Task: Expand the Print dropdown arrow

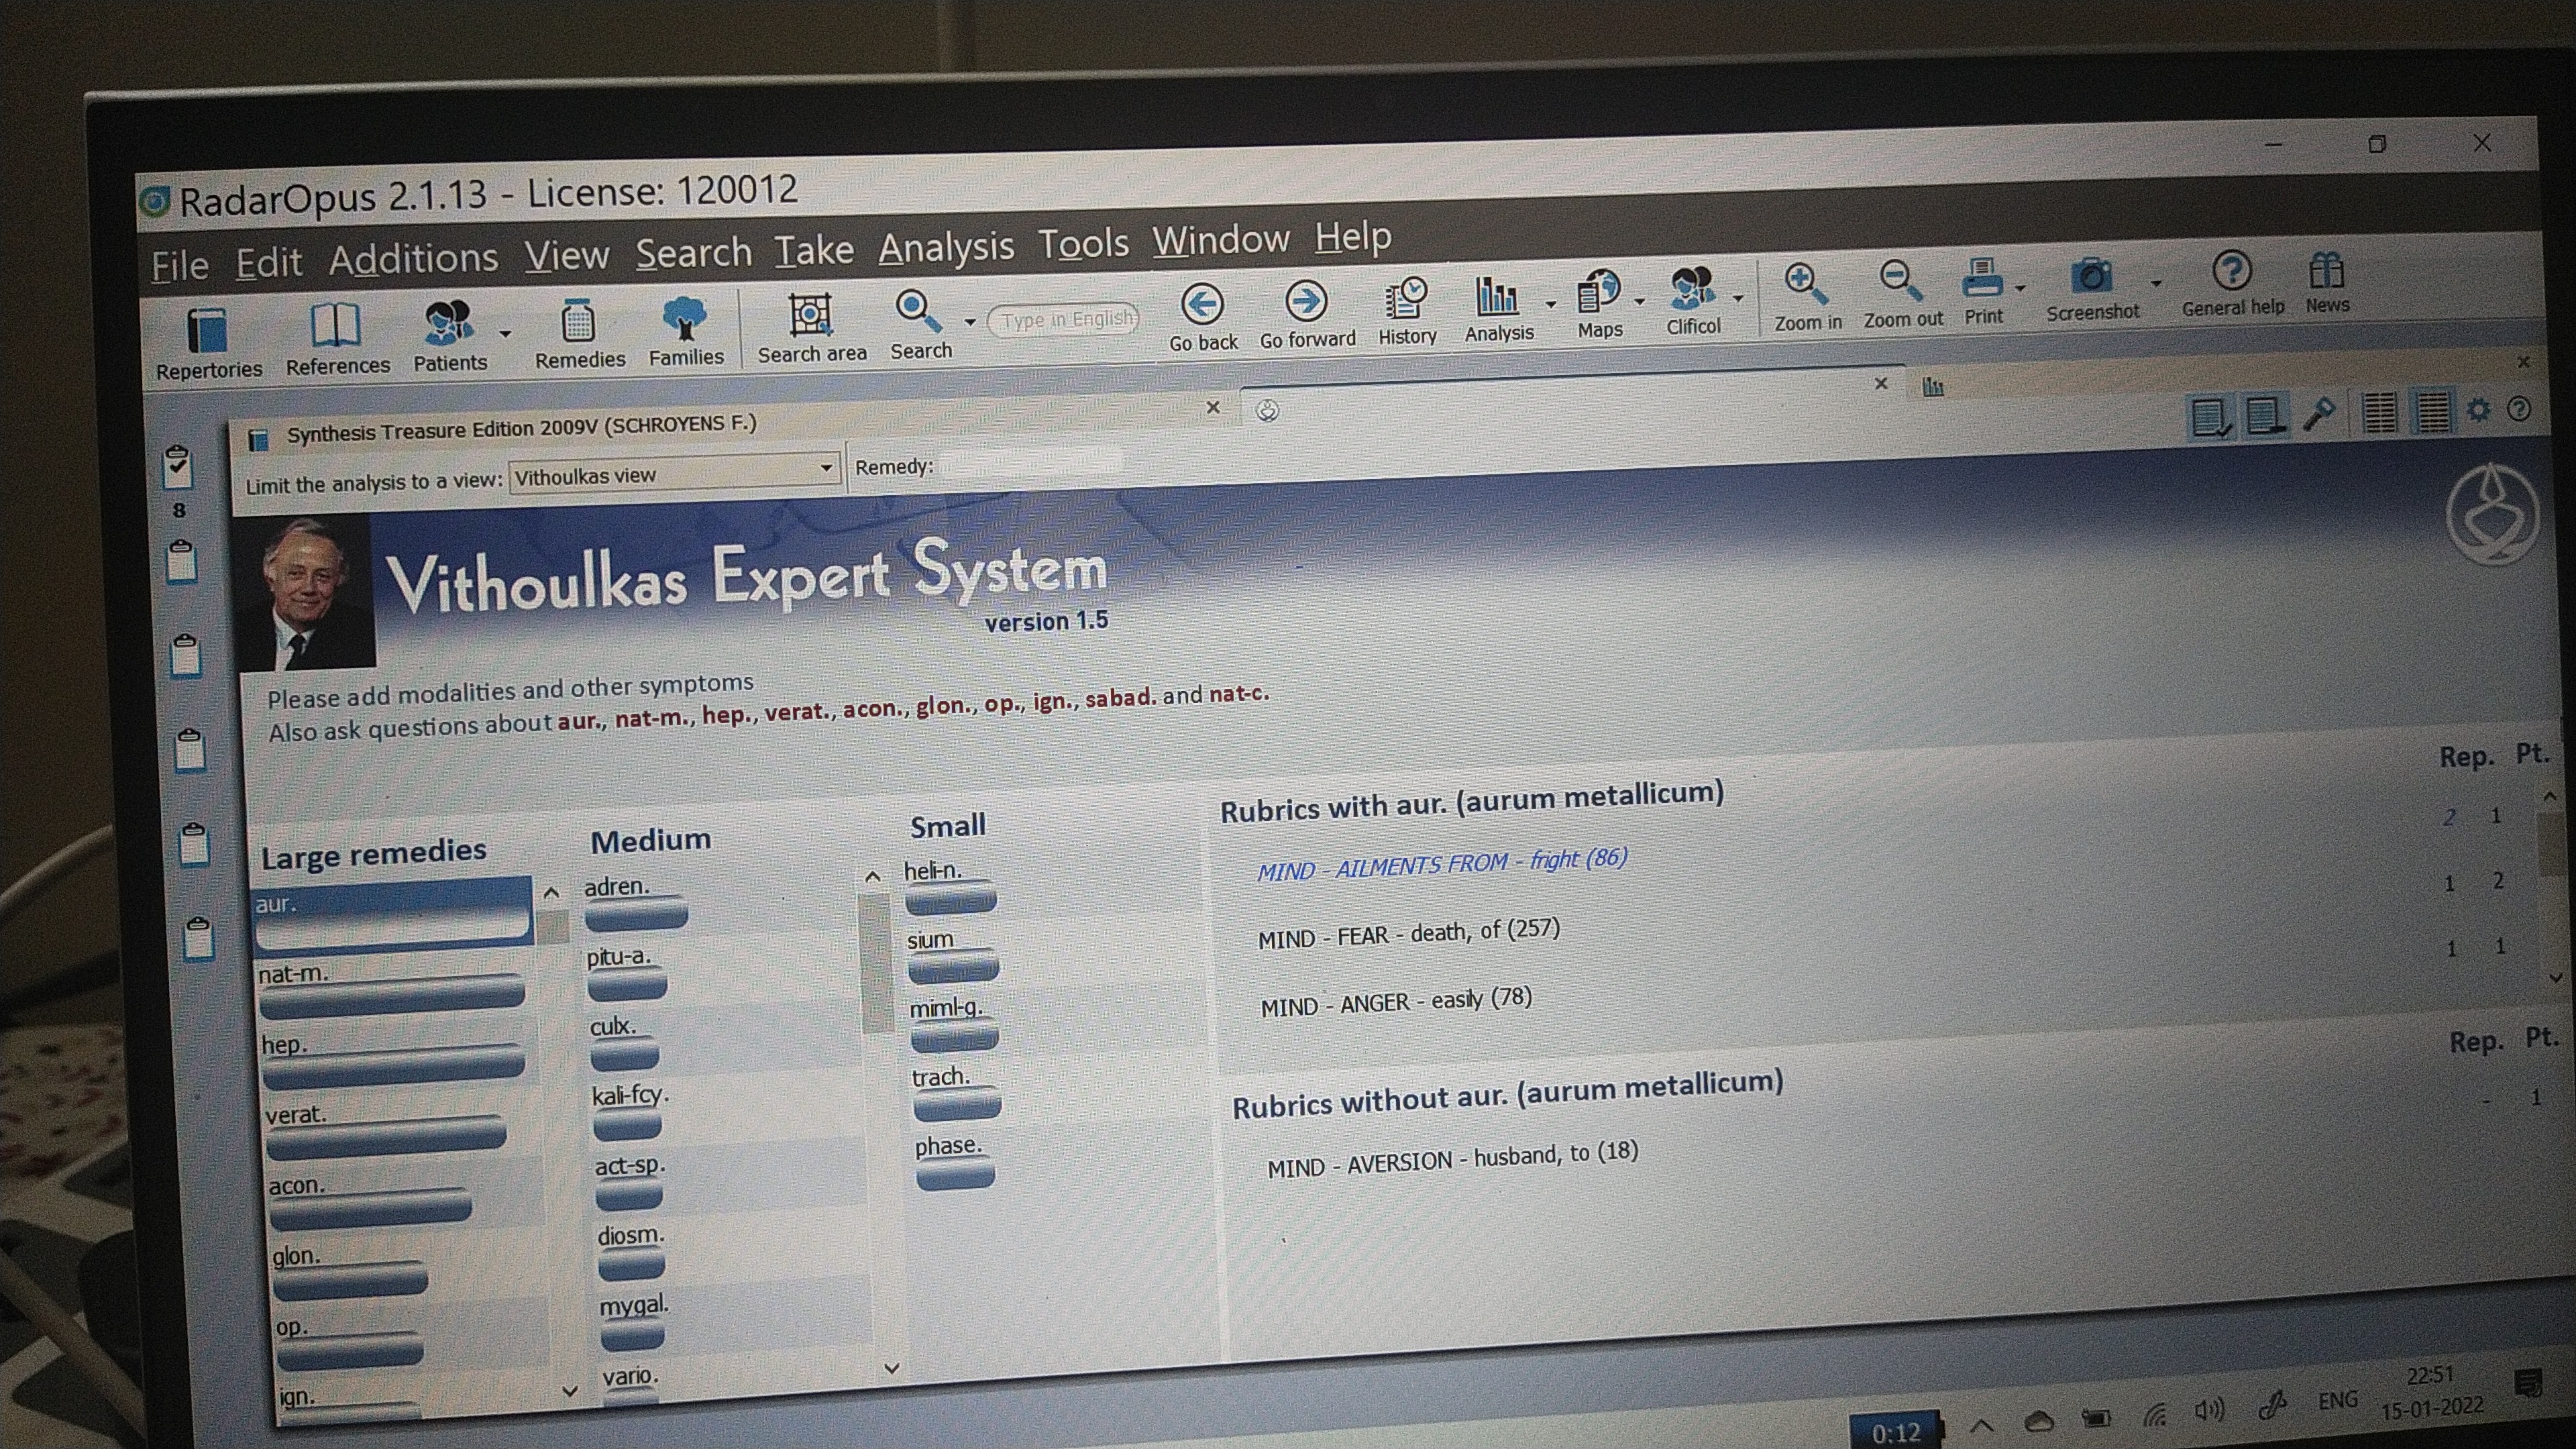Action: [2019, 288]
